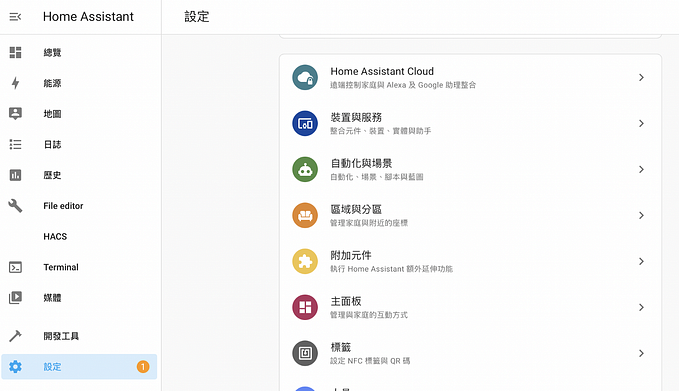Click the 媒體 play icon in sidebar
Viewport: 679px width, 391px height.
click(x=15, y=297)
